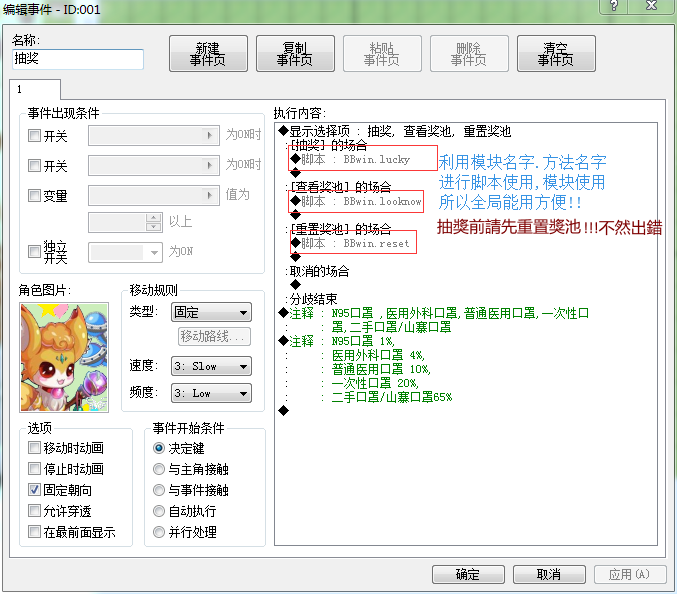
Task: Click the 名称 field containing 抽奖
Action: (x=78, y=59)
